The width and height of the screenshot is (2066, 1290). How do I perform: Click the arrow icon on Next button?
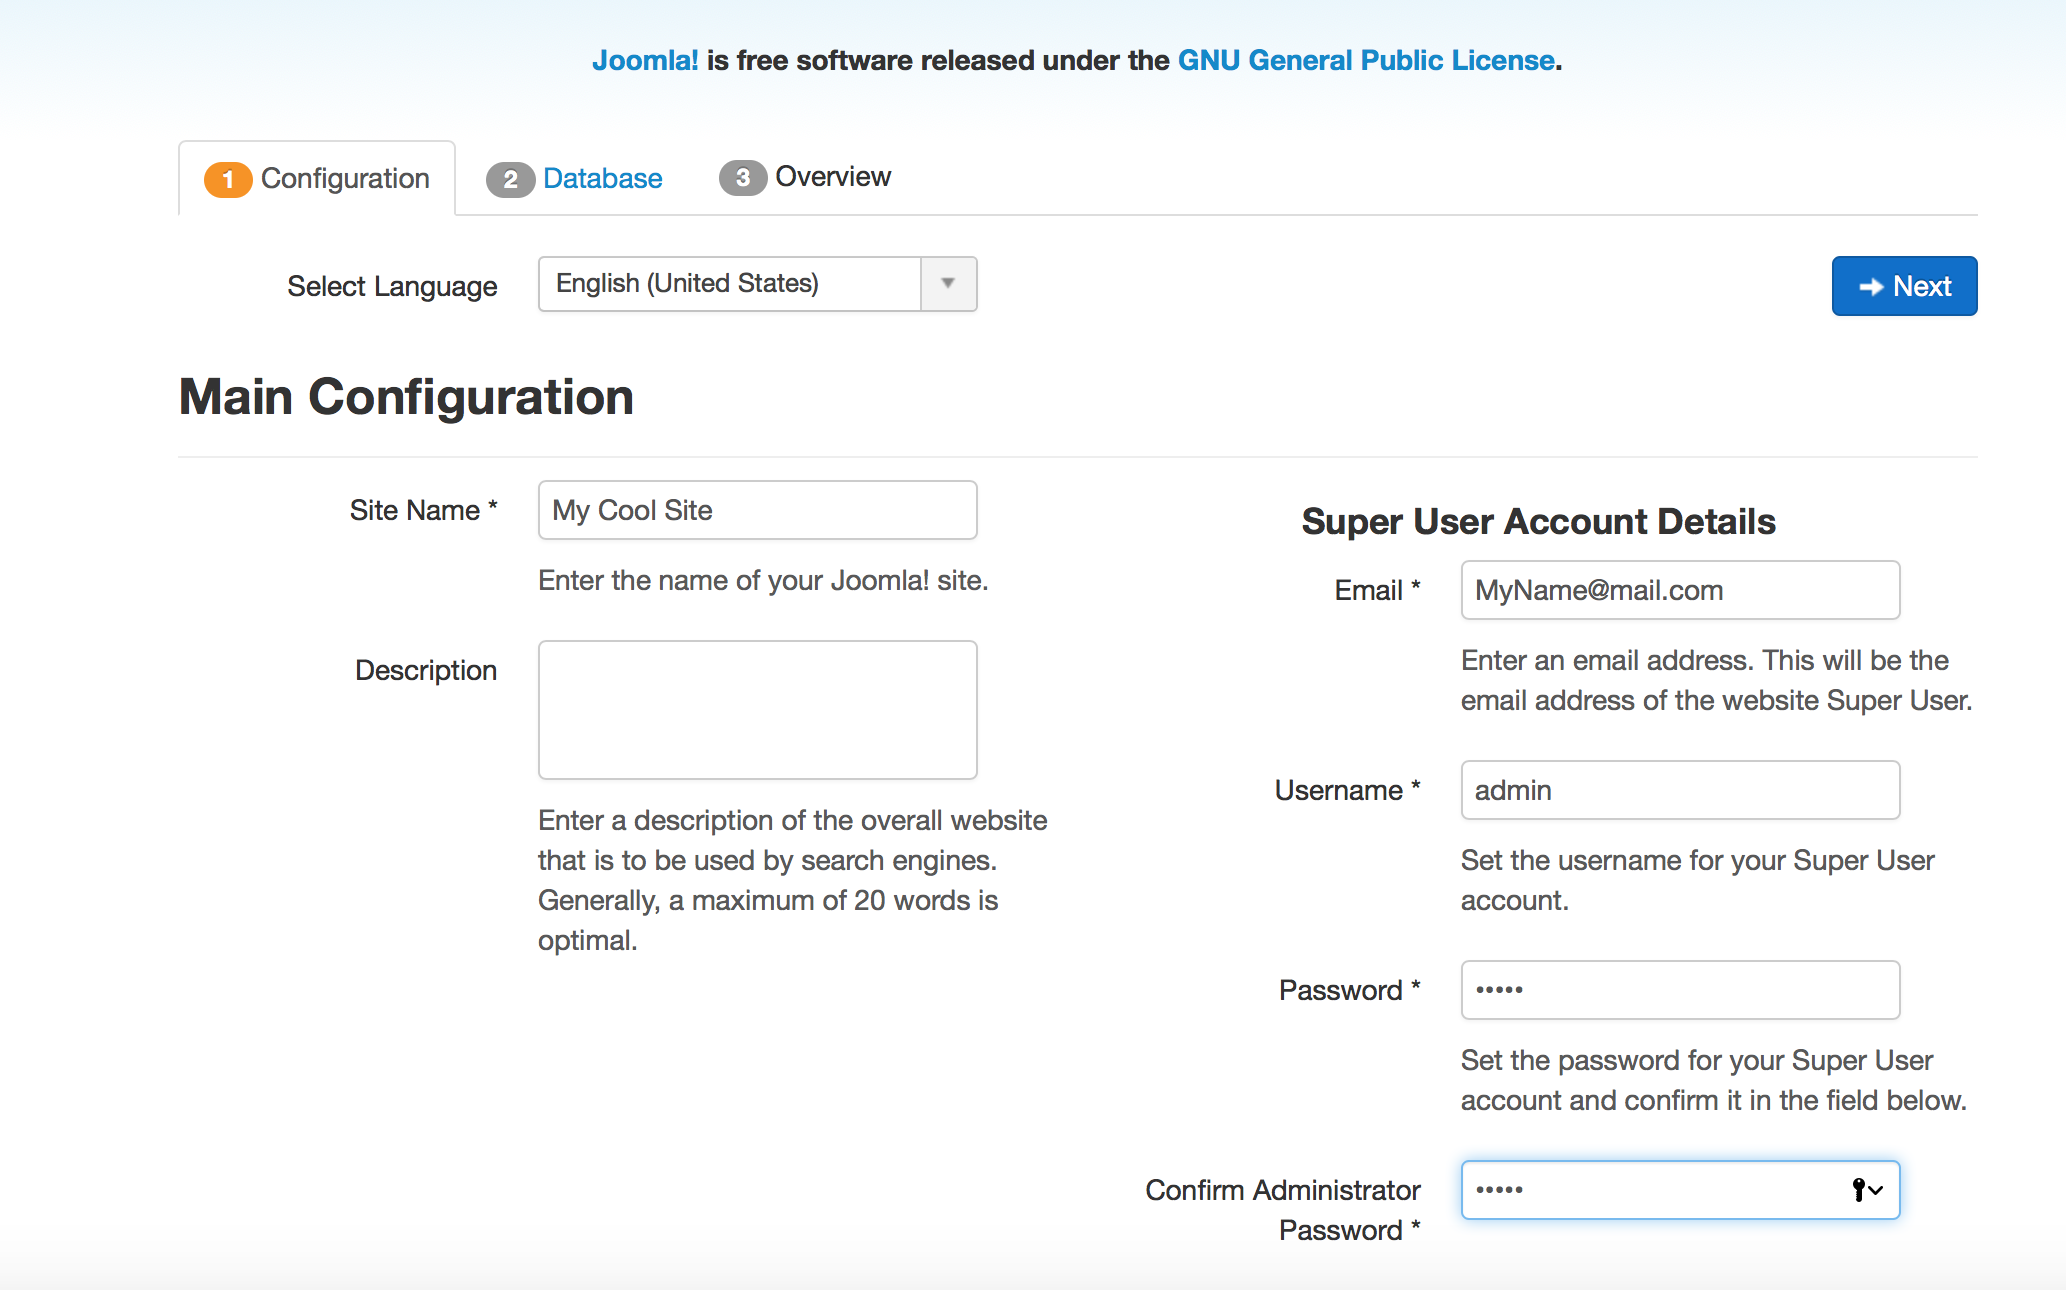pos(1871,287)
